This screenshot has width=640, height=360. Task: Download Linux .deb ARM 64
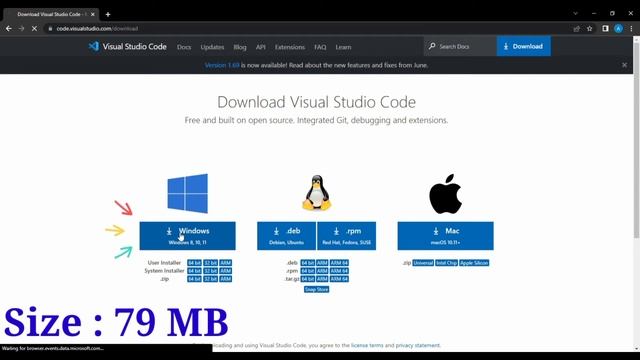pos(339,263)
